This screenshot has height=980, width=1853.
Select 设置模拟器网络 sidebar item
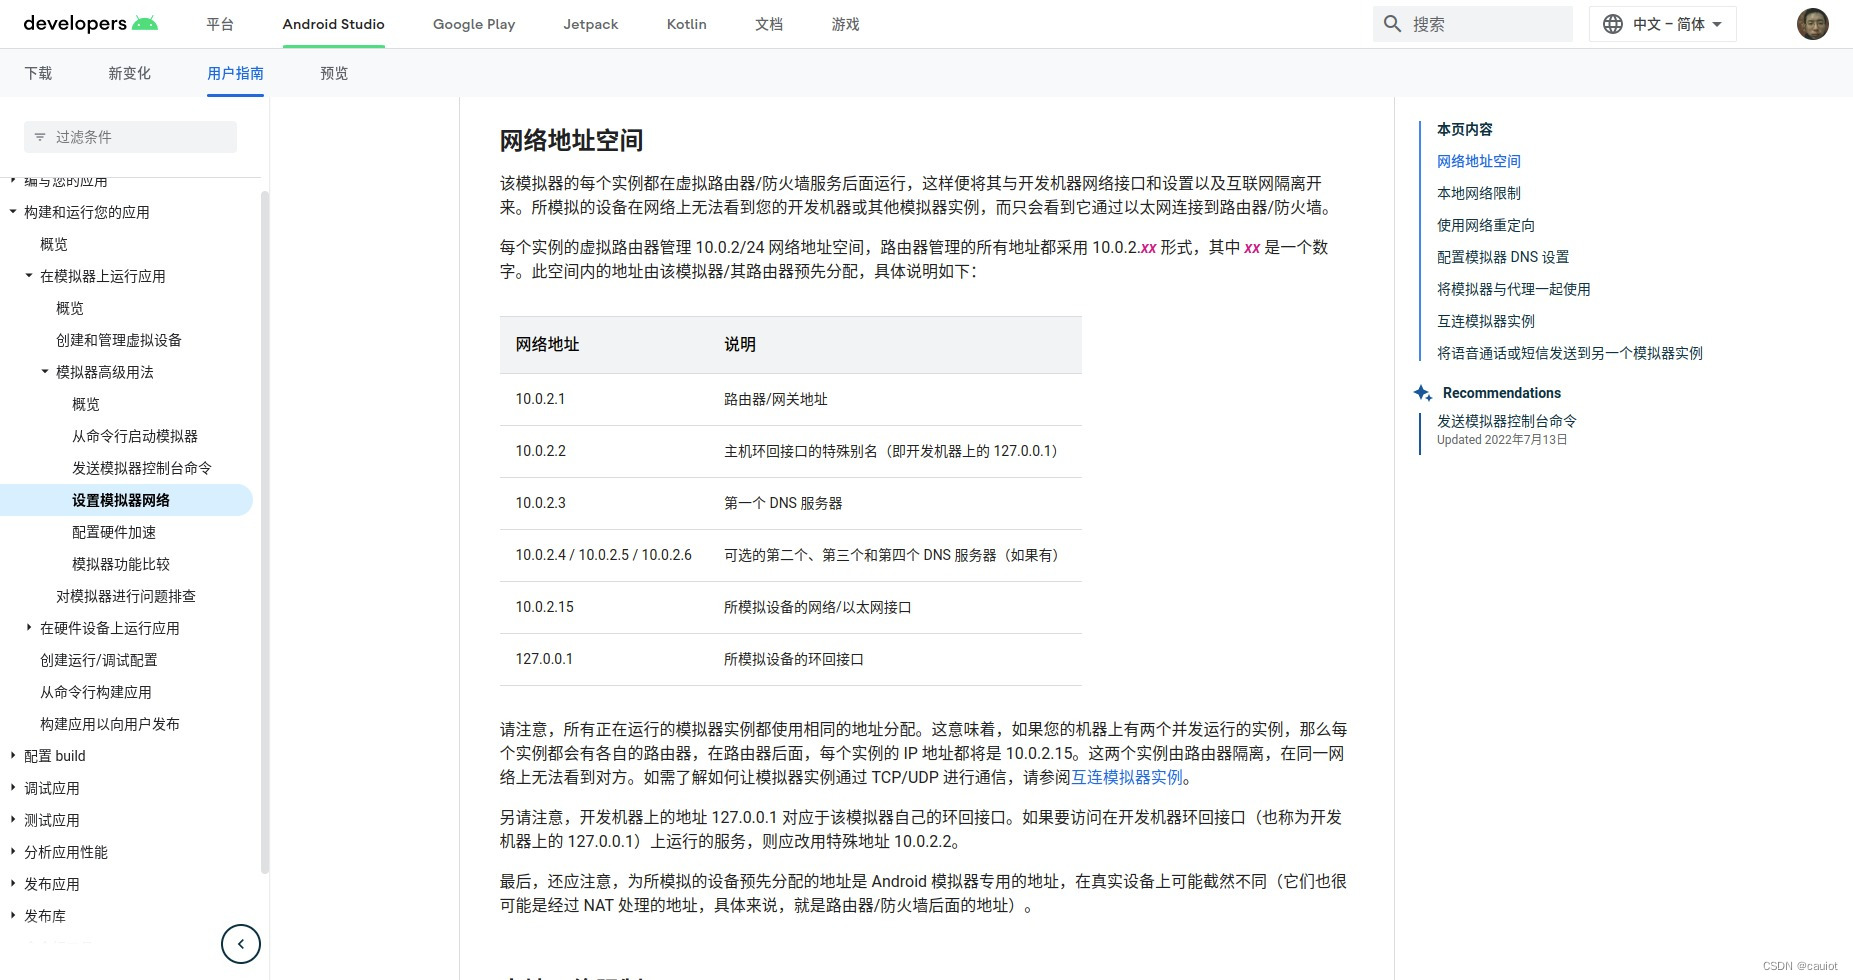coord(121,500)
